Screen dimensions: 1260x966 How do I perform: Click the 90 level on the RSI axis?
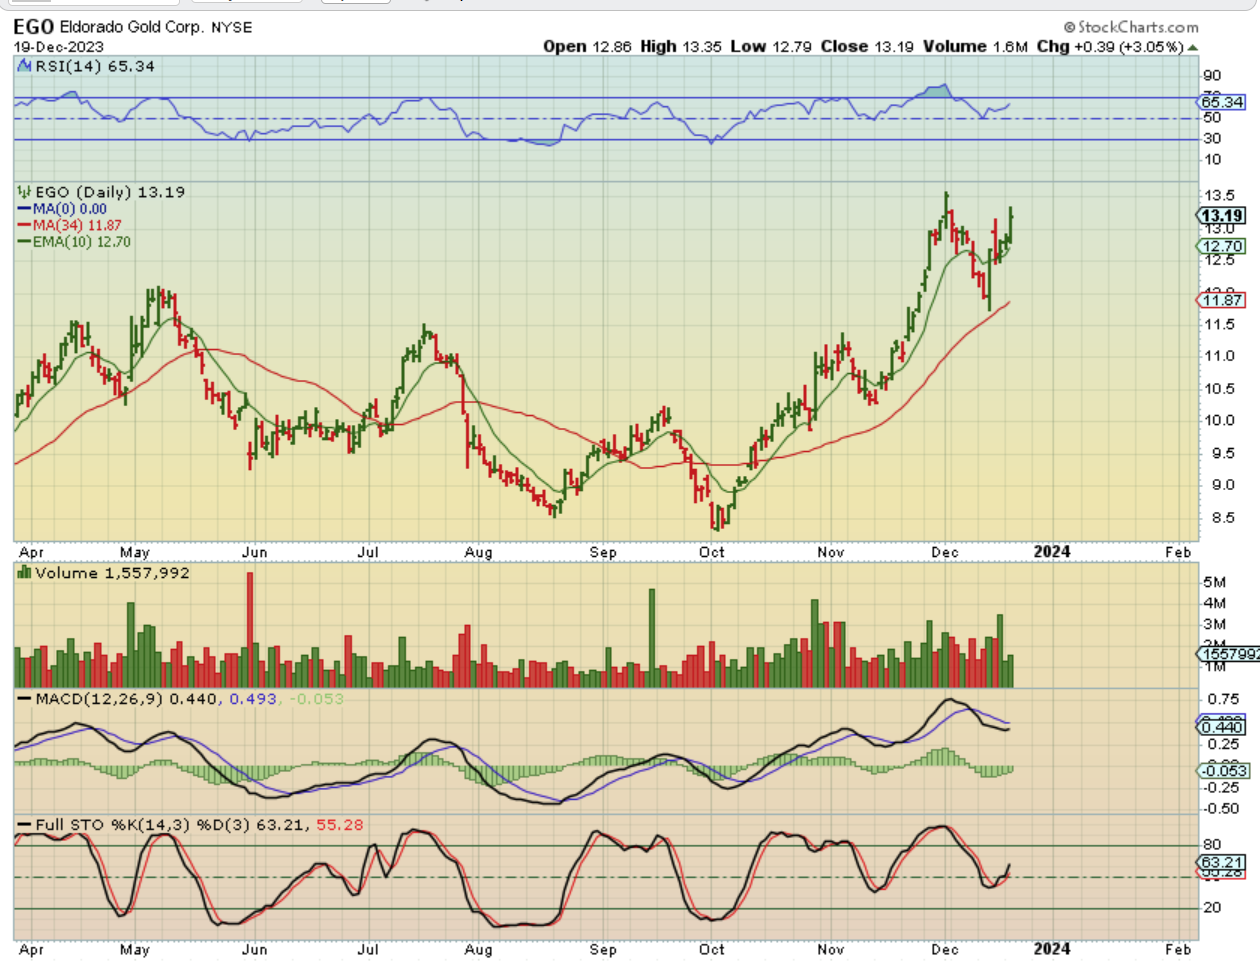pos(1212,76)
